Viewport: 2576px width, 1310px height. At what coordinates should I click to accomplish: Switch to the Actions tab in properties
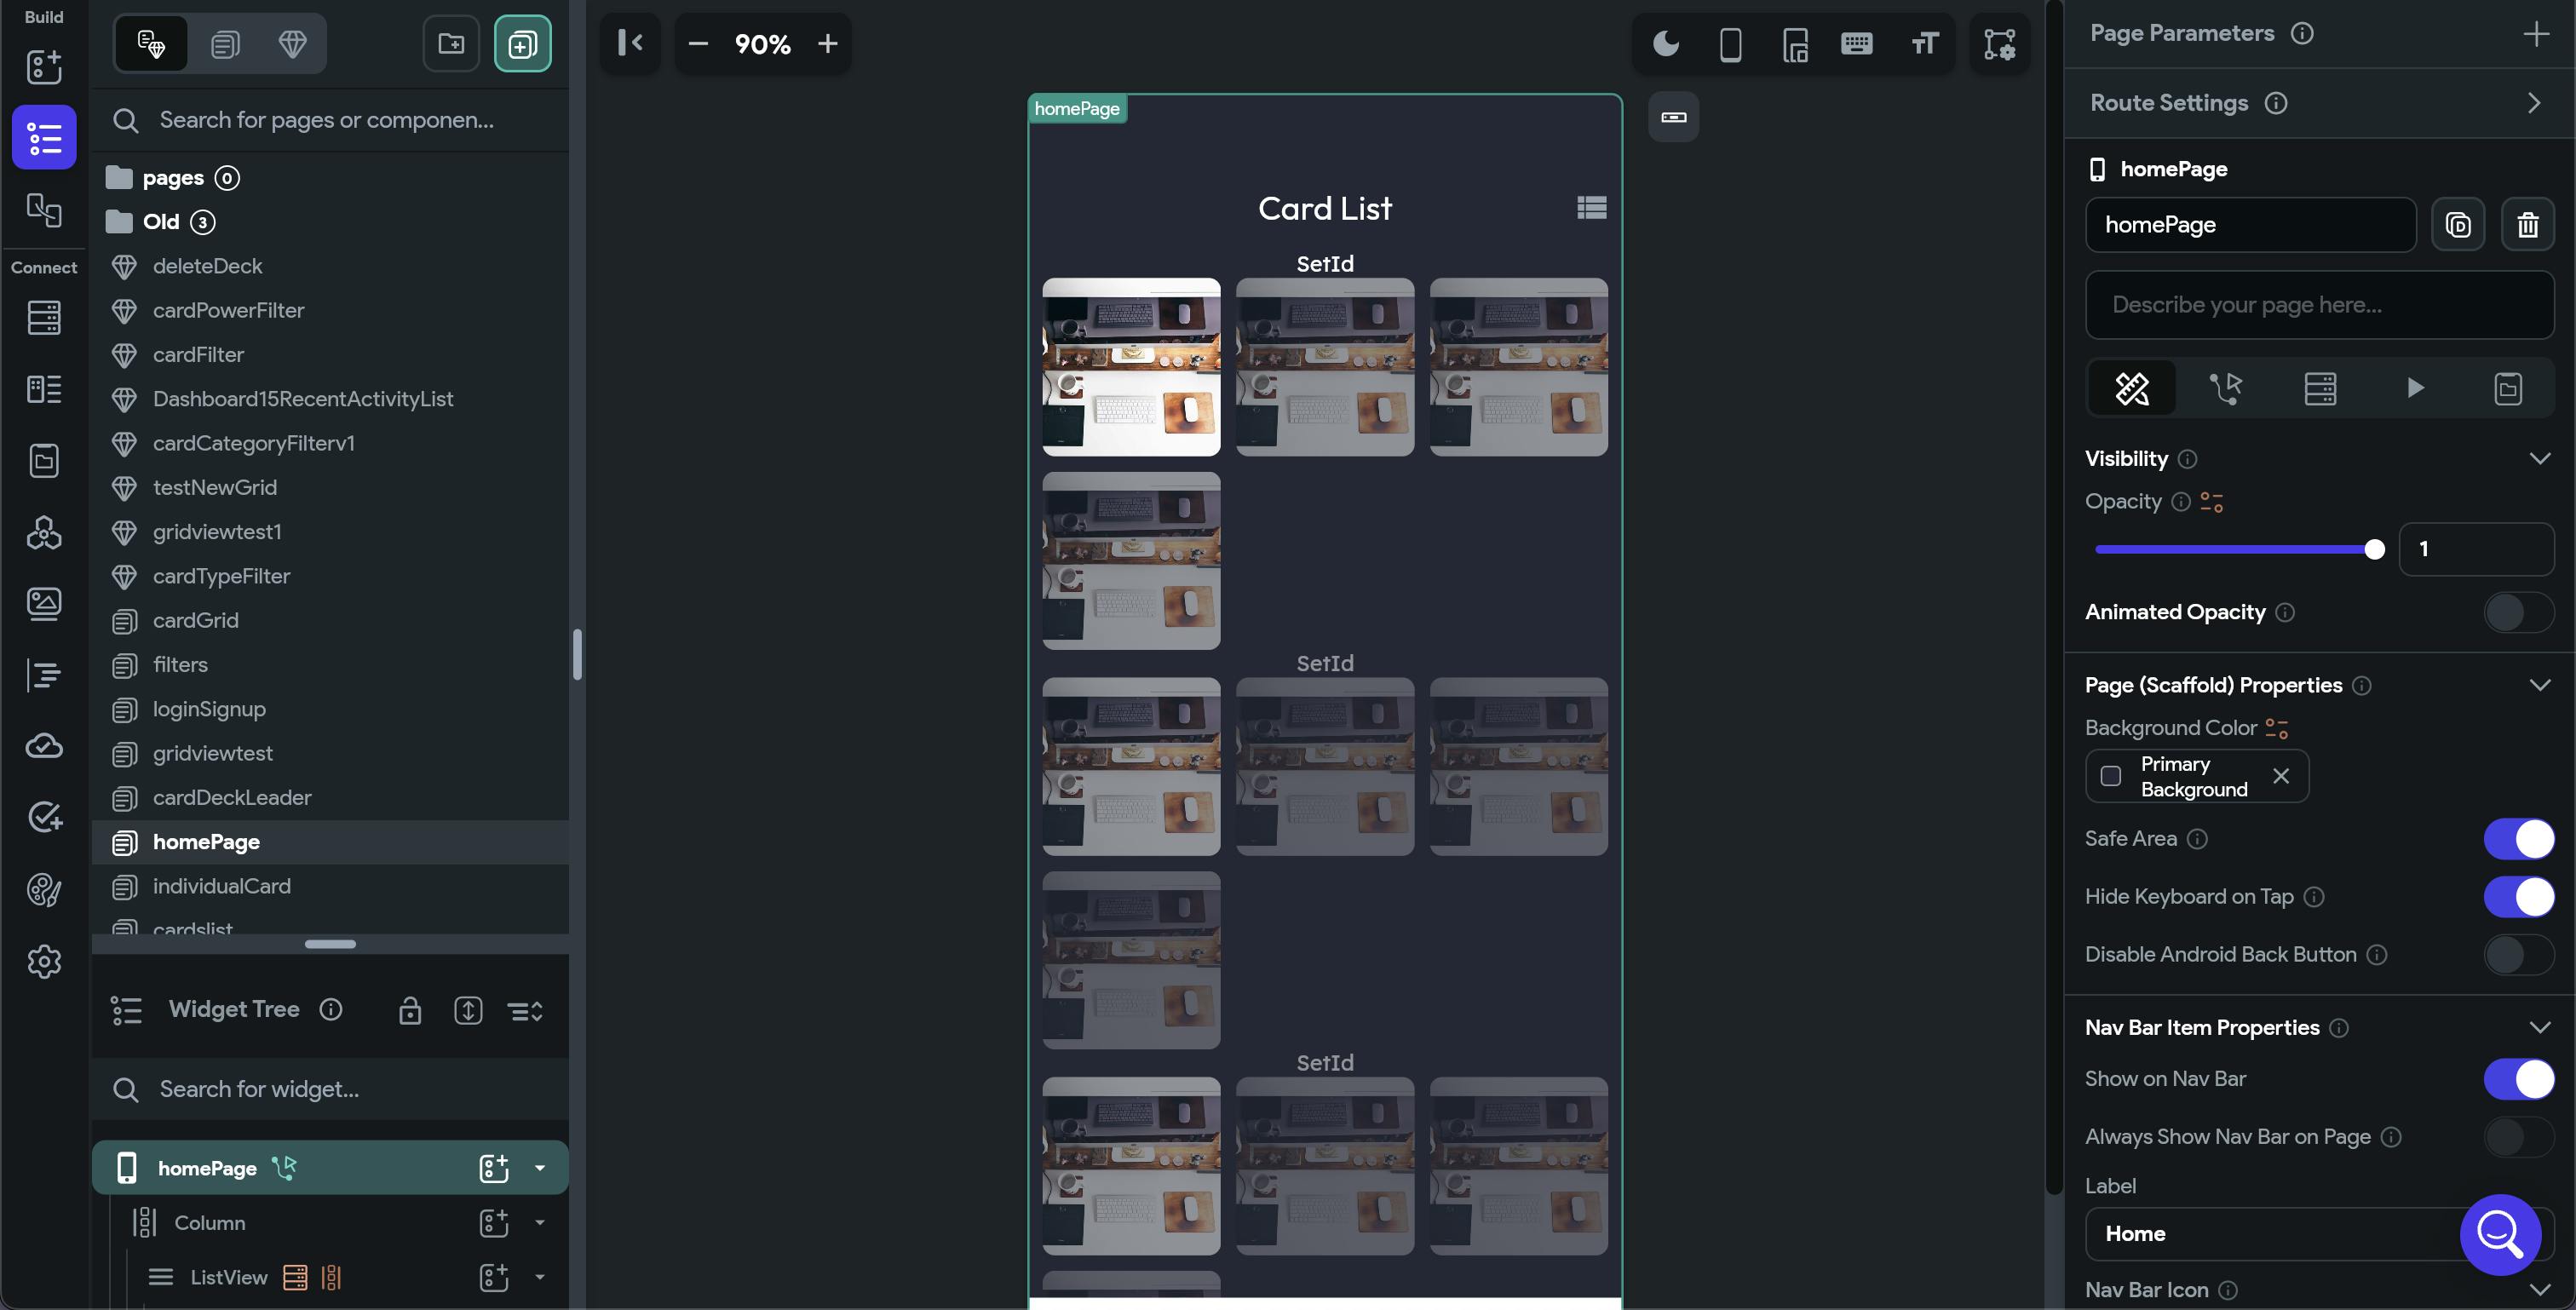[x=2225, y=388]
